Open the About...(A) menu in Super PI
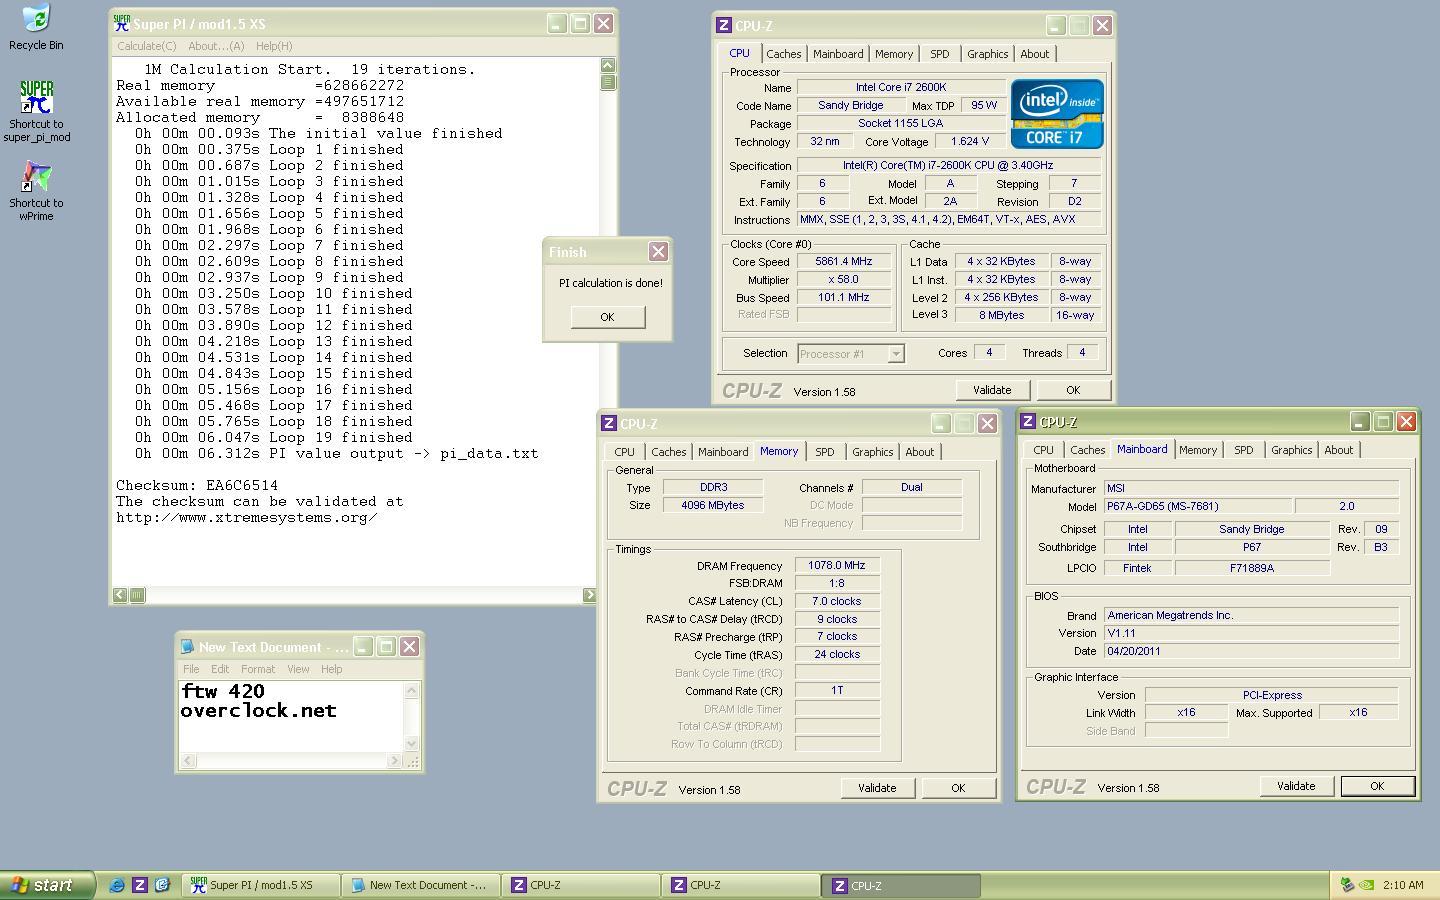Viewport: 1440px width, 900px height. pyautogui.click(x=216, y=46)
